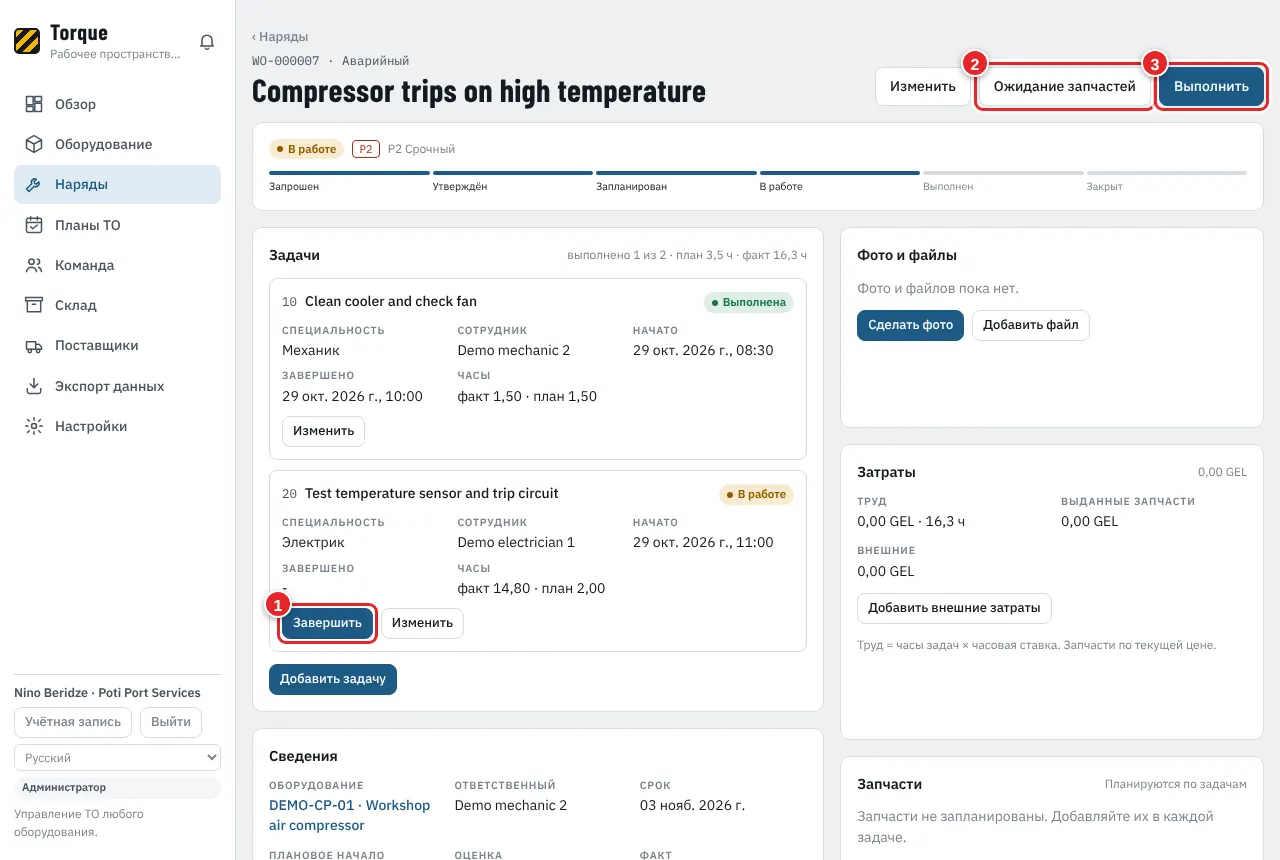Click Добавить внешние затраты button
The width and height of the screenshot is (1280, 860).
point(954,608)
